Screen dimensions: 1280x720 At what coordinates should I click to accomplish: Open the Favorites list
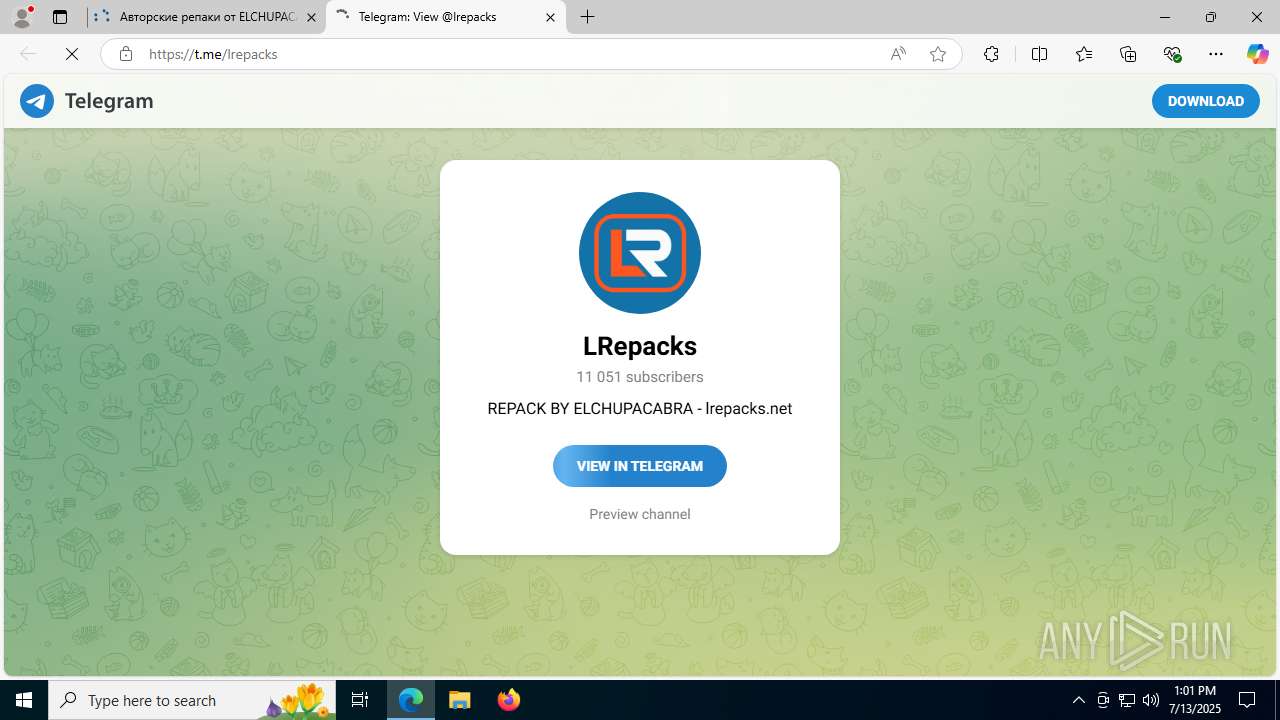pyautogui.click(x=1084, y=54)
